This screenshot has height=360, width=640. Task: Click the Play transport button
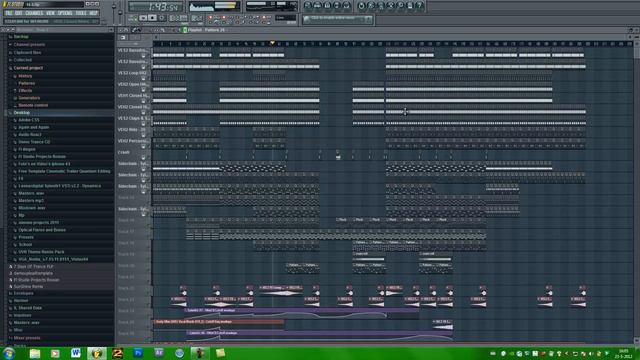143,18
